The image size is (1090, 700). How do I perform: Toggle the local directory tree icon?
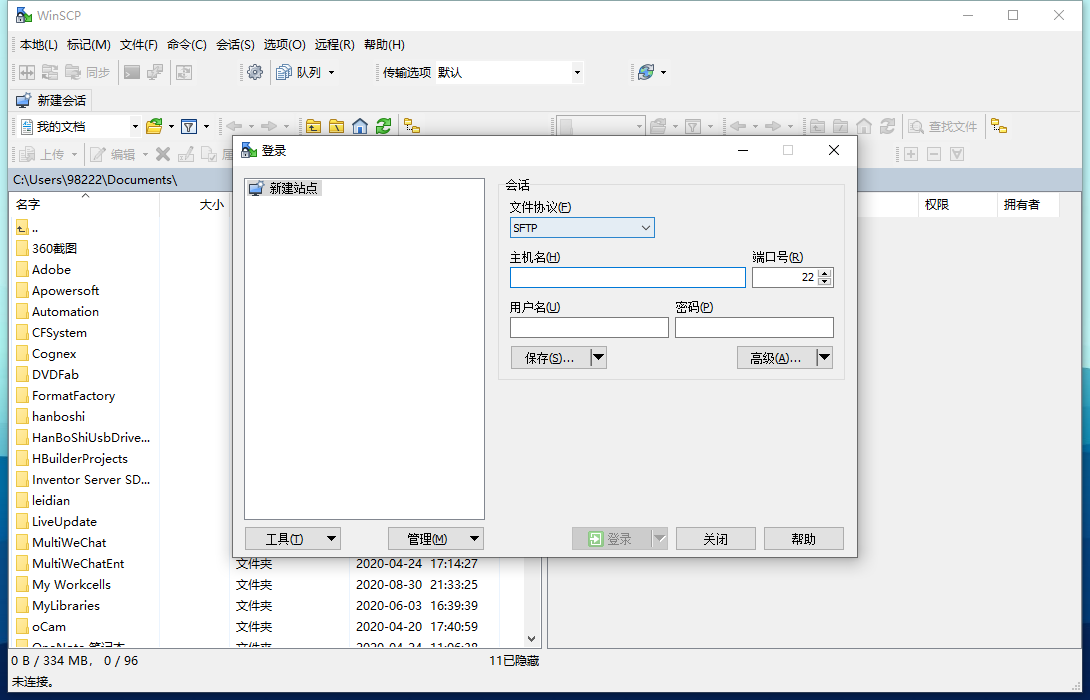[412, 127]
